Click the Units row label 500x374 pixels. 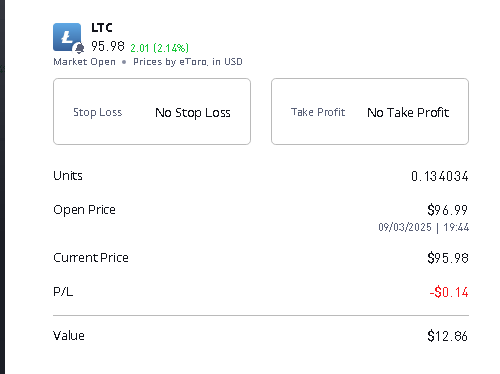68,176
